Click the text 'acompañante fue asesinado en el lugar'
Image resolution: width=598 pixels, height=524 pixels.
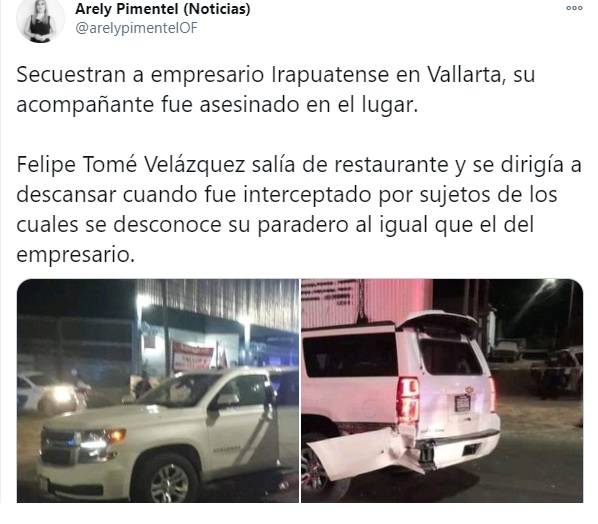coord(217,104)
